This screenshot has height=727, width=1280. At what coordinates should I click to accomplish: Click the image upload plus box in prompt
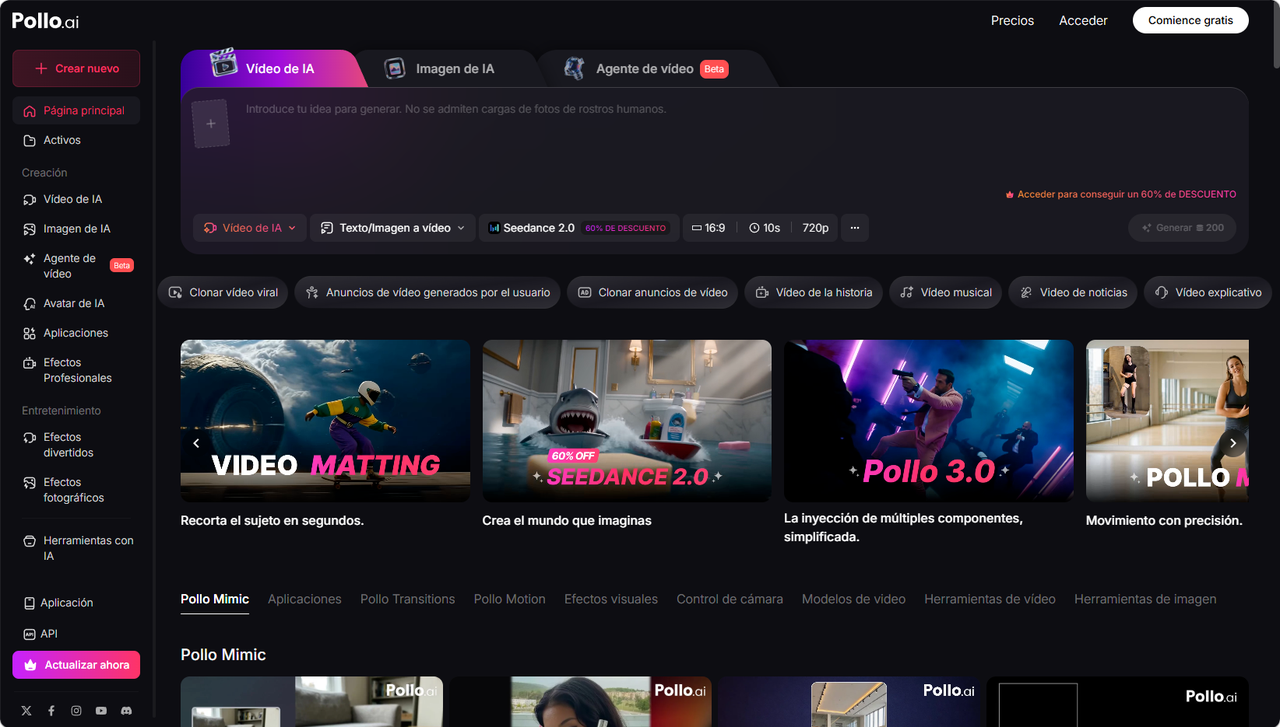[211, 124]
